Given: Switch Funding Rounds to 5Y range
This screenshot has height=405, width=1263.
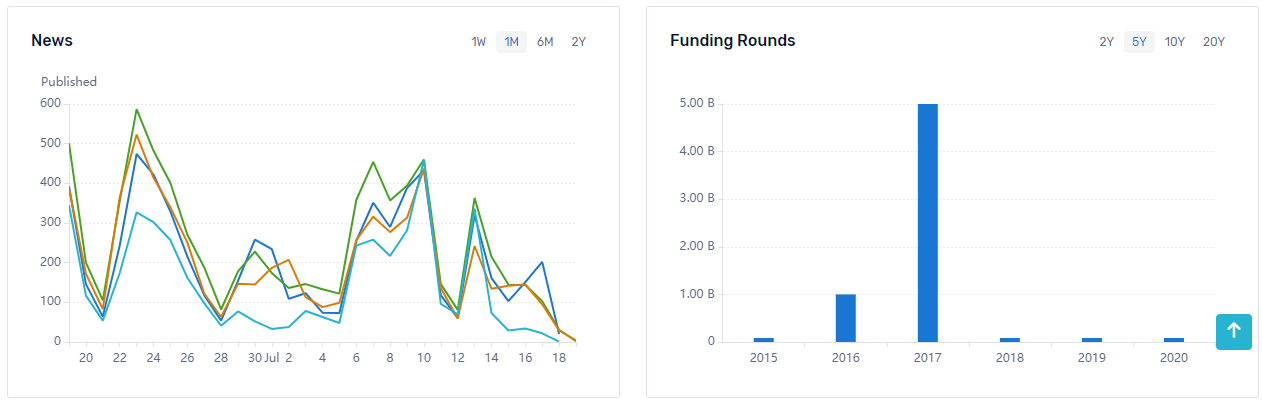Looking at the screenshot, I should coord(1139,42).
